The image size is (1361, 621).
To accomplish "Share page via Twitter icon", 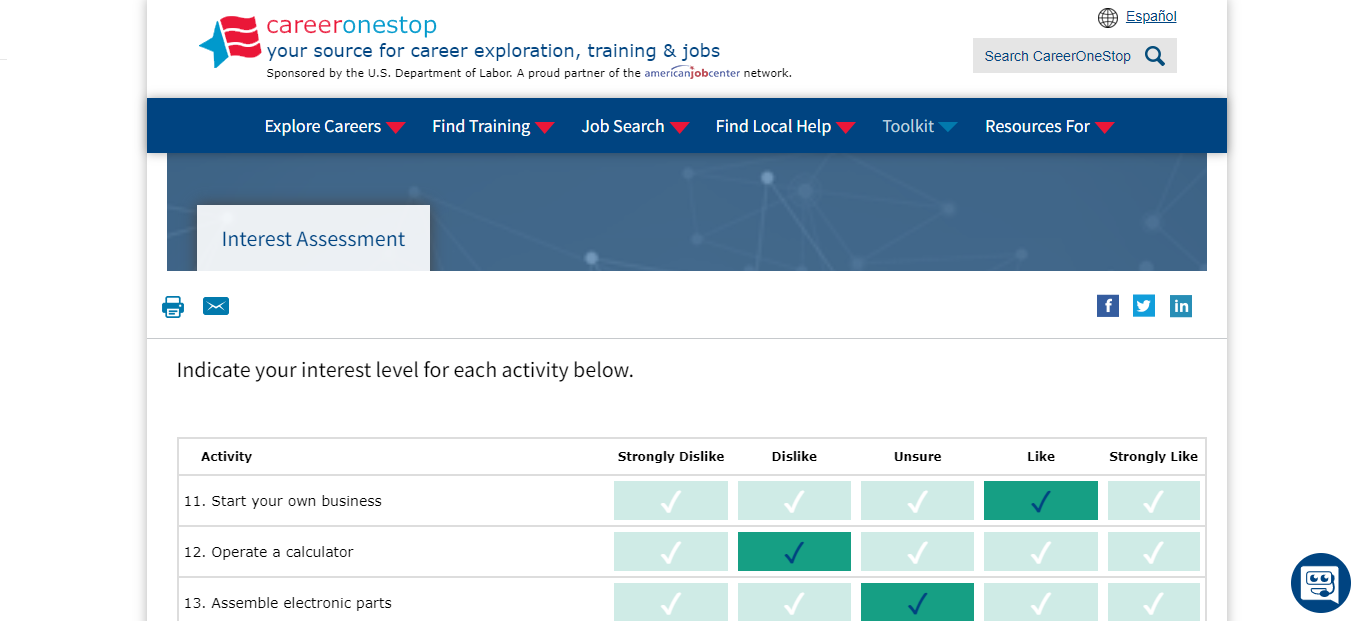I will (1144, 306).
